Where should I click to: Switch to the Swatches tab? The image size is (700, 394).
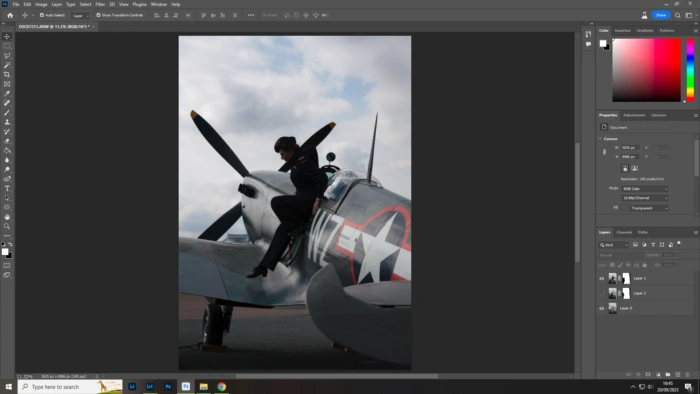click(622, 31)
